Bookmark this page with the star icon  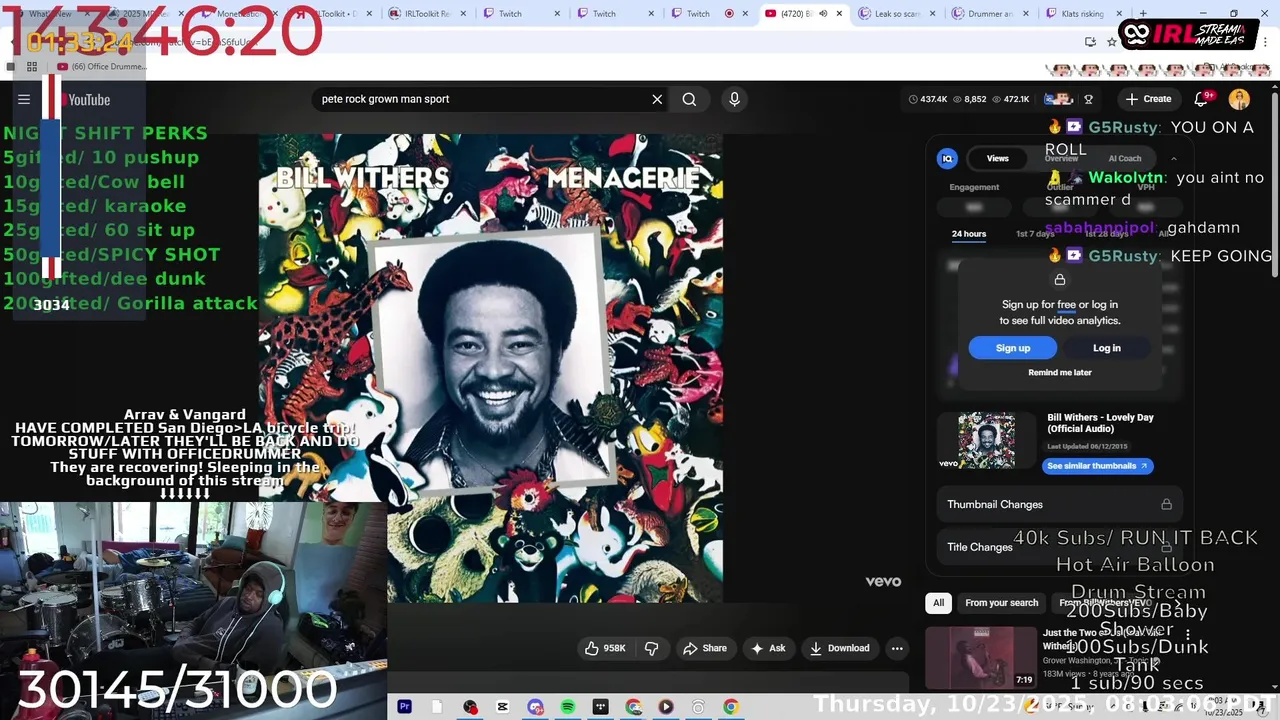click(x=1112, y=42)
